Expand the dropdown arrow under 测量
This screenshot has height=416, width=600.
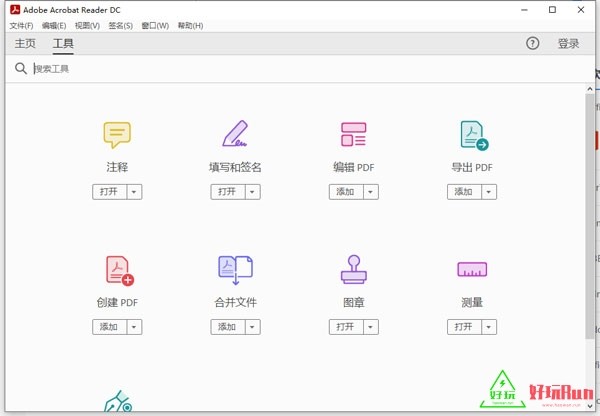coord(489,327)
